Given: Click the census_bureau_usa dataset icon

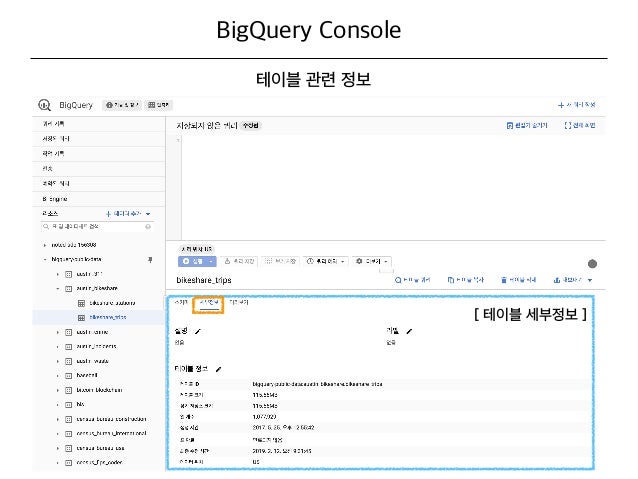Looking at the screenshot, I should (x=69, y=448).
